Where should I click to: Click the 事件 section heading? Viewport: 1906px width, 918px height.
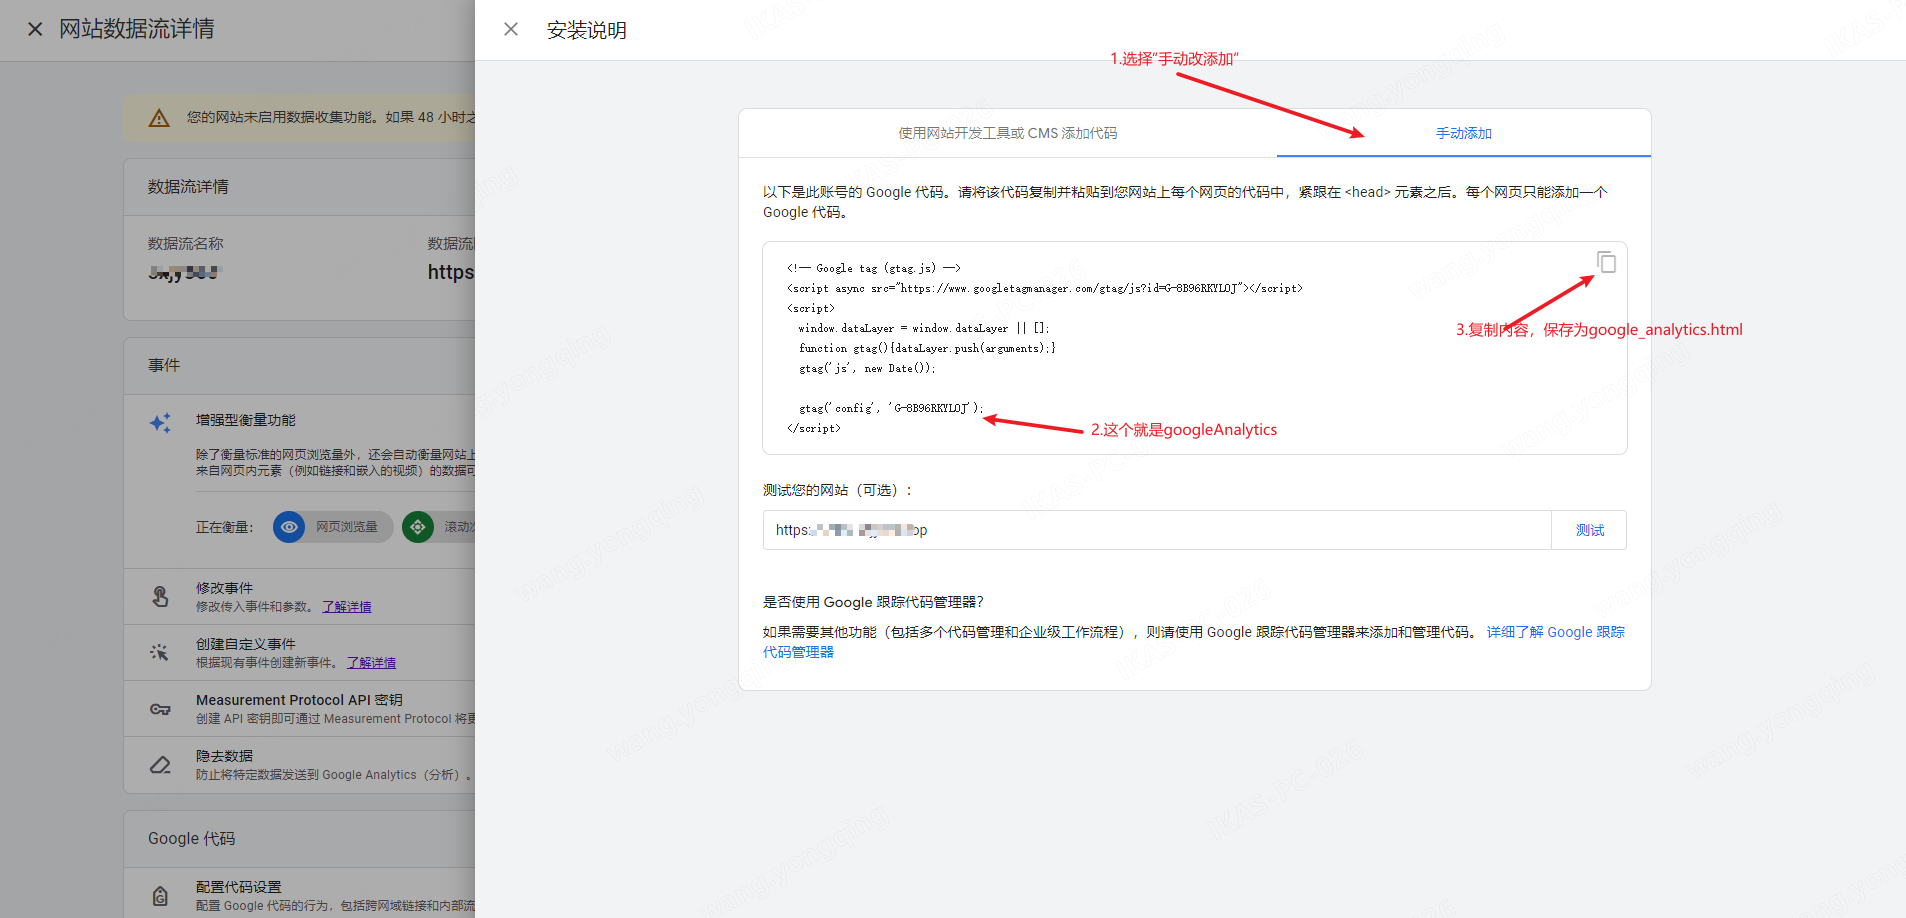[164, 366]
